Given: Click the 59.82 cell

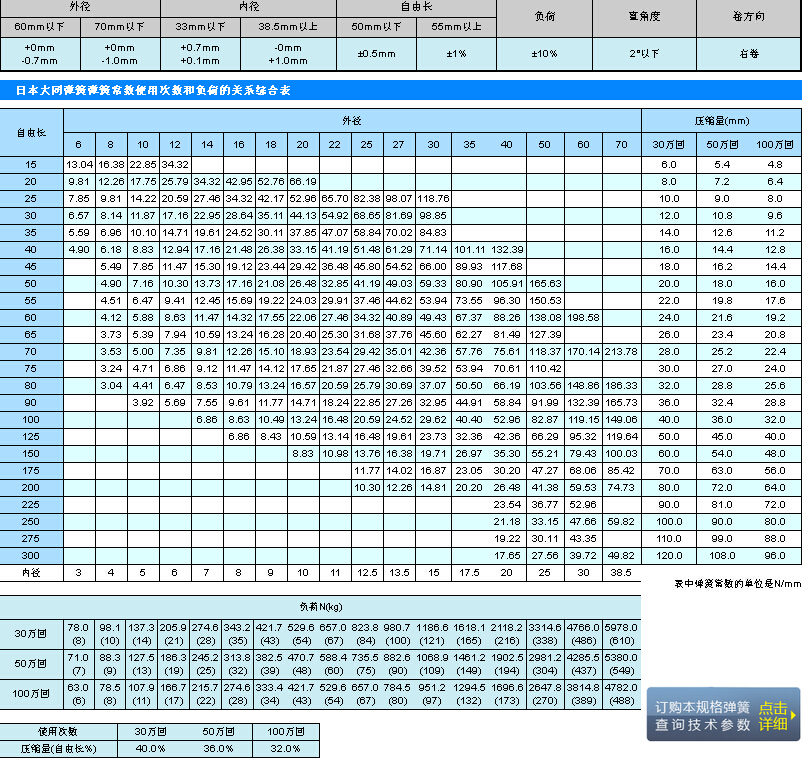Looking at the screenshot, I should click(621, 521).
